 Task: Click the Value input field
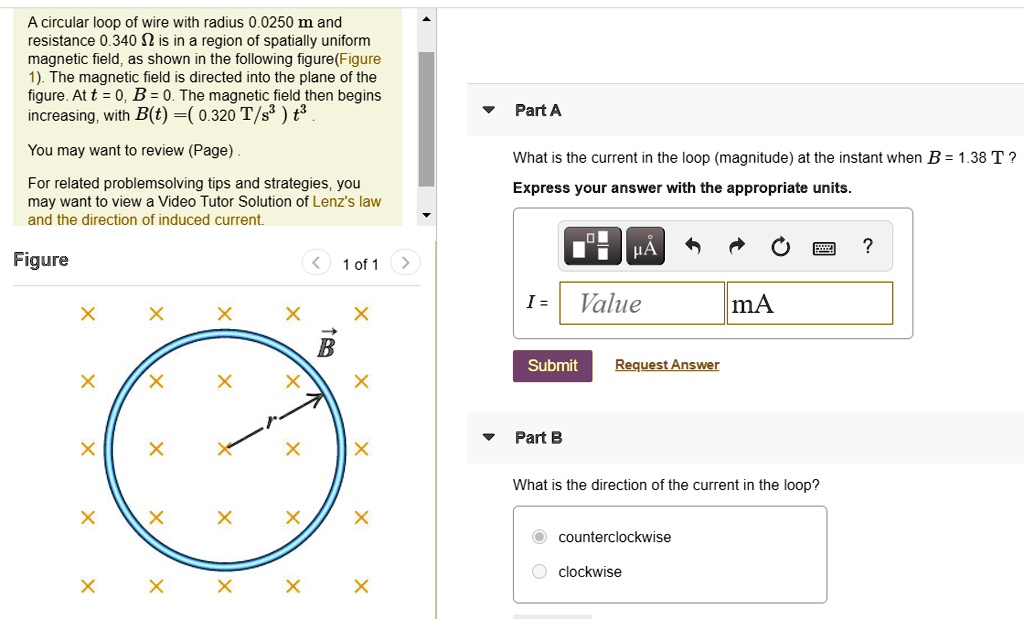[x=640, y=304]
